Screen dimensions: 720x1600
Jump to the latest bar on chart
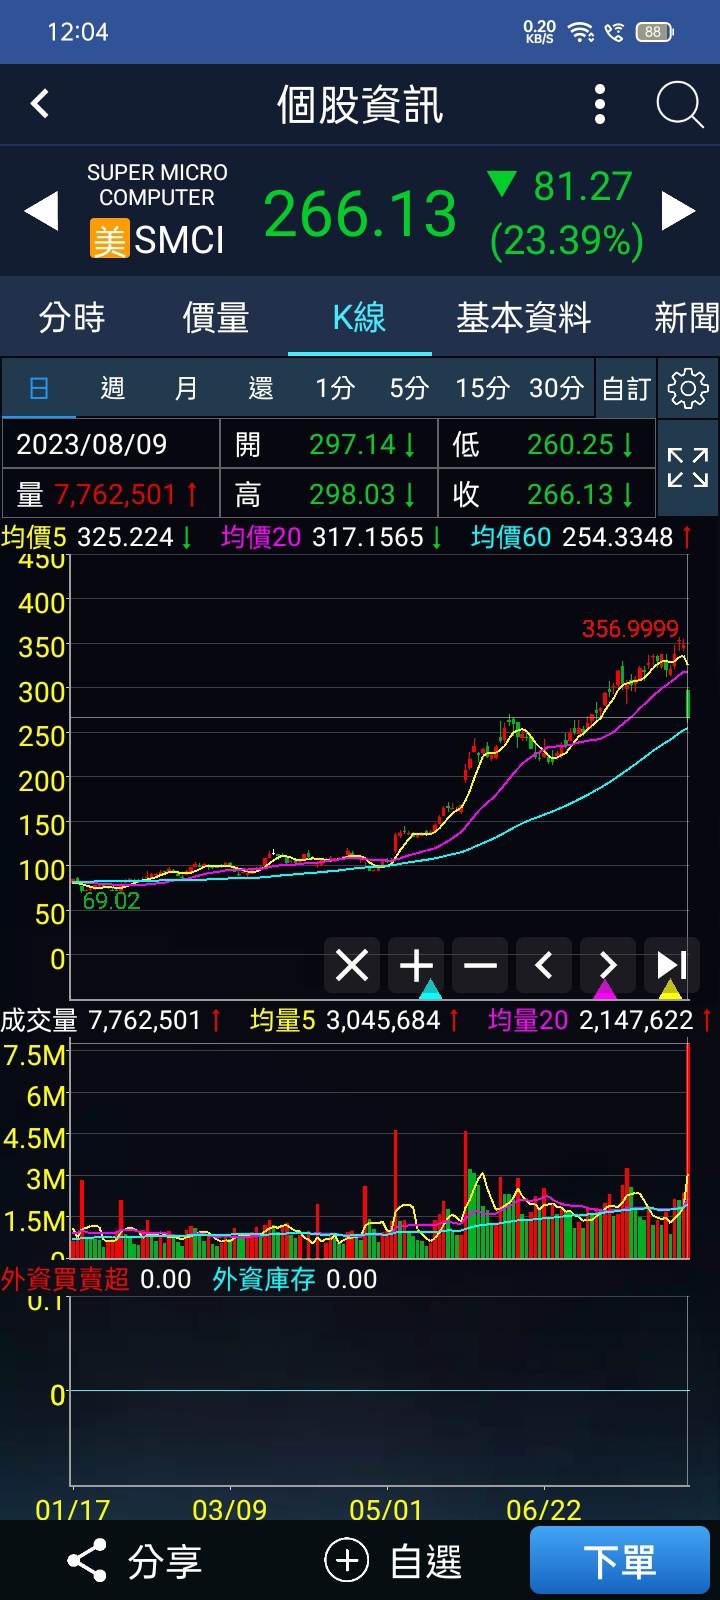coord(672,965)
